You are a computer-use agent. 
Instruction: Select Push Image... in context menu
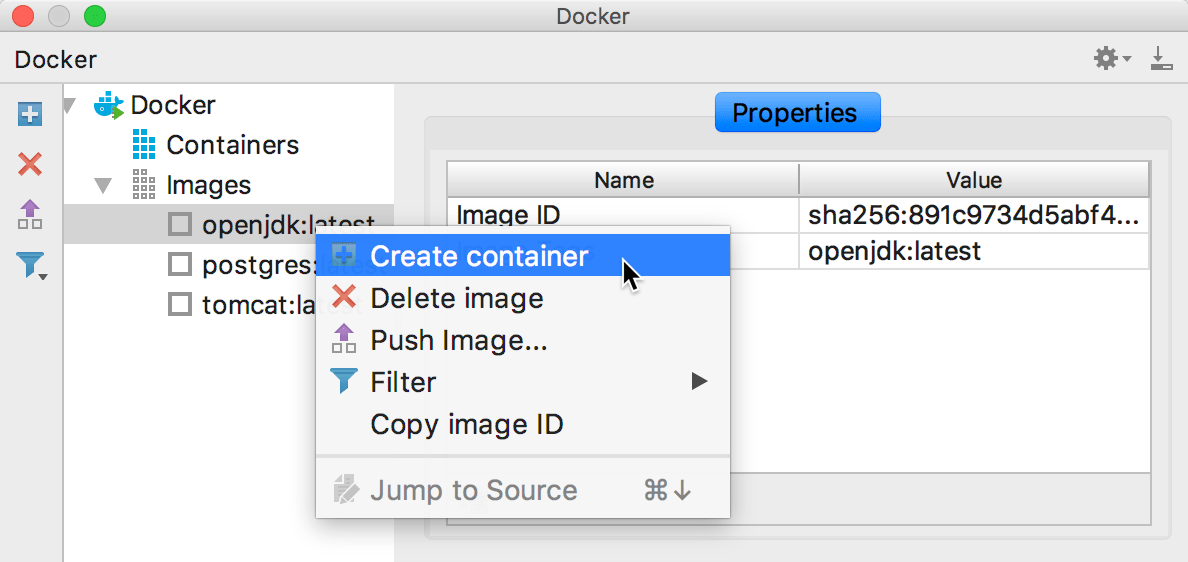click(459, 340)
